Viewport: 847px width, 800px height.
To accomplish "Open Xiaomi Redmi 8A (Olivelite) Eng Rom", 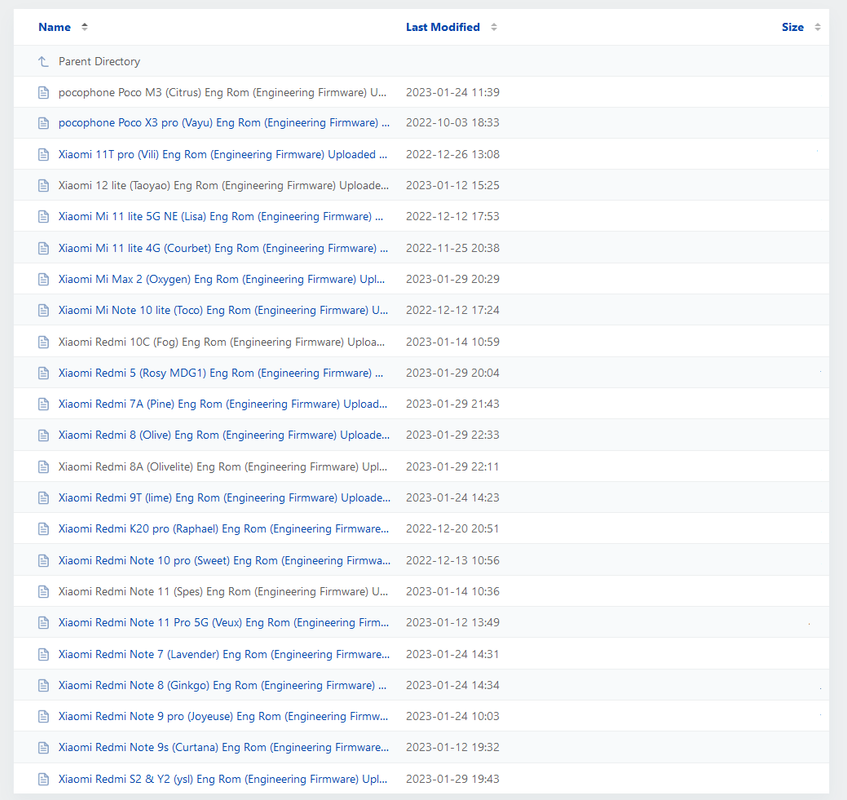I will [x=223, y=467].
